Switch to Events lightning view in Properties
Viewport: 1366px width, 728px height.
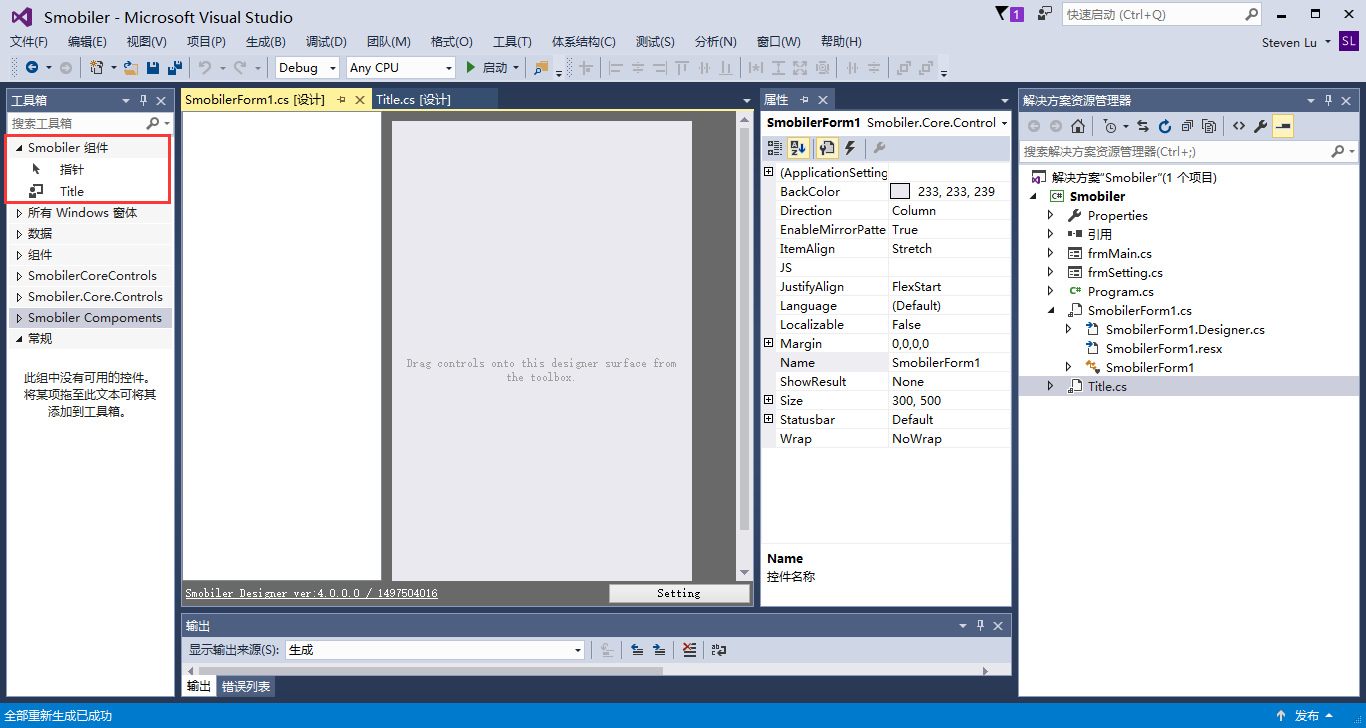850,148
